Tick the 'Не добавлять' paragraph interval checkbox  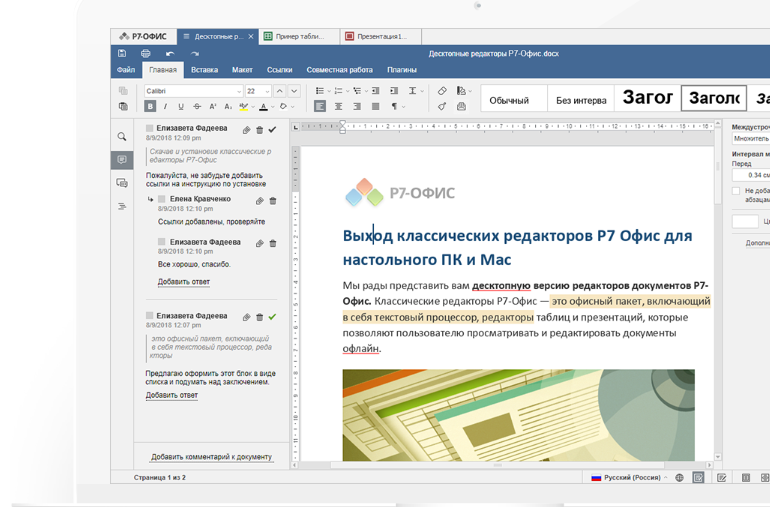pos(736,191)
